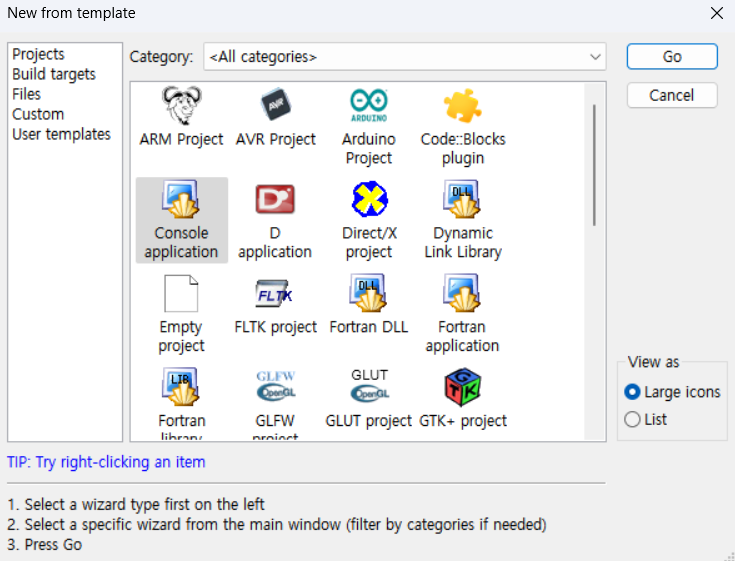Select the Console application template
Image resolution: width=735 pixels, height=561 pixels.
[x=181, y=220]
